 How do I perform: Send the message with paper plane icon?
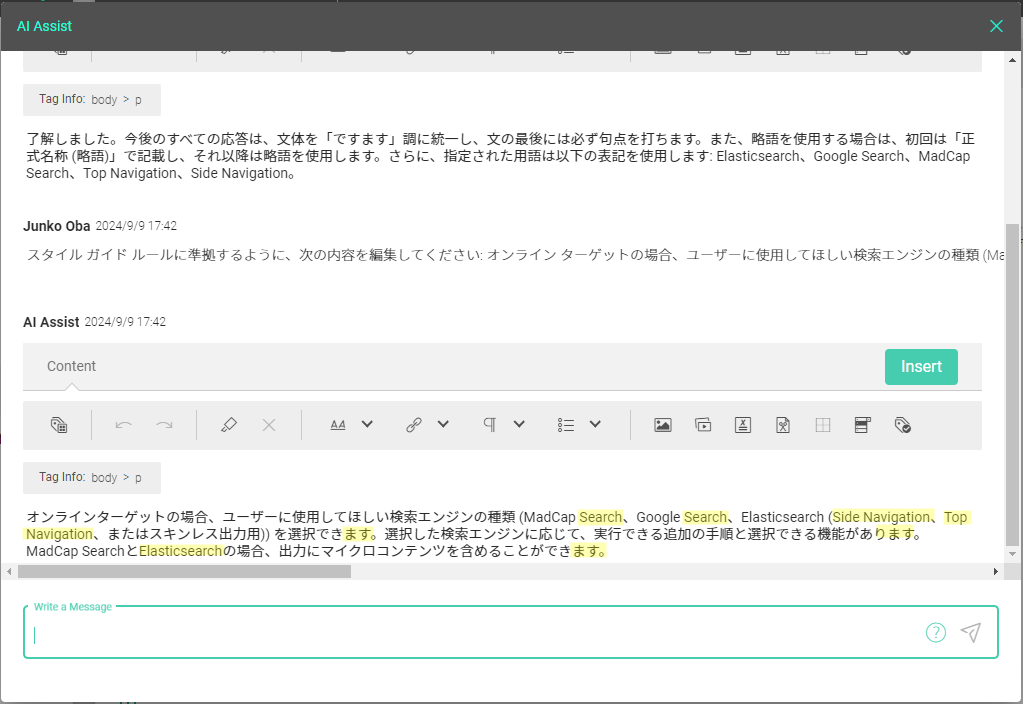971,632
